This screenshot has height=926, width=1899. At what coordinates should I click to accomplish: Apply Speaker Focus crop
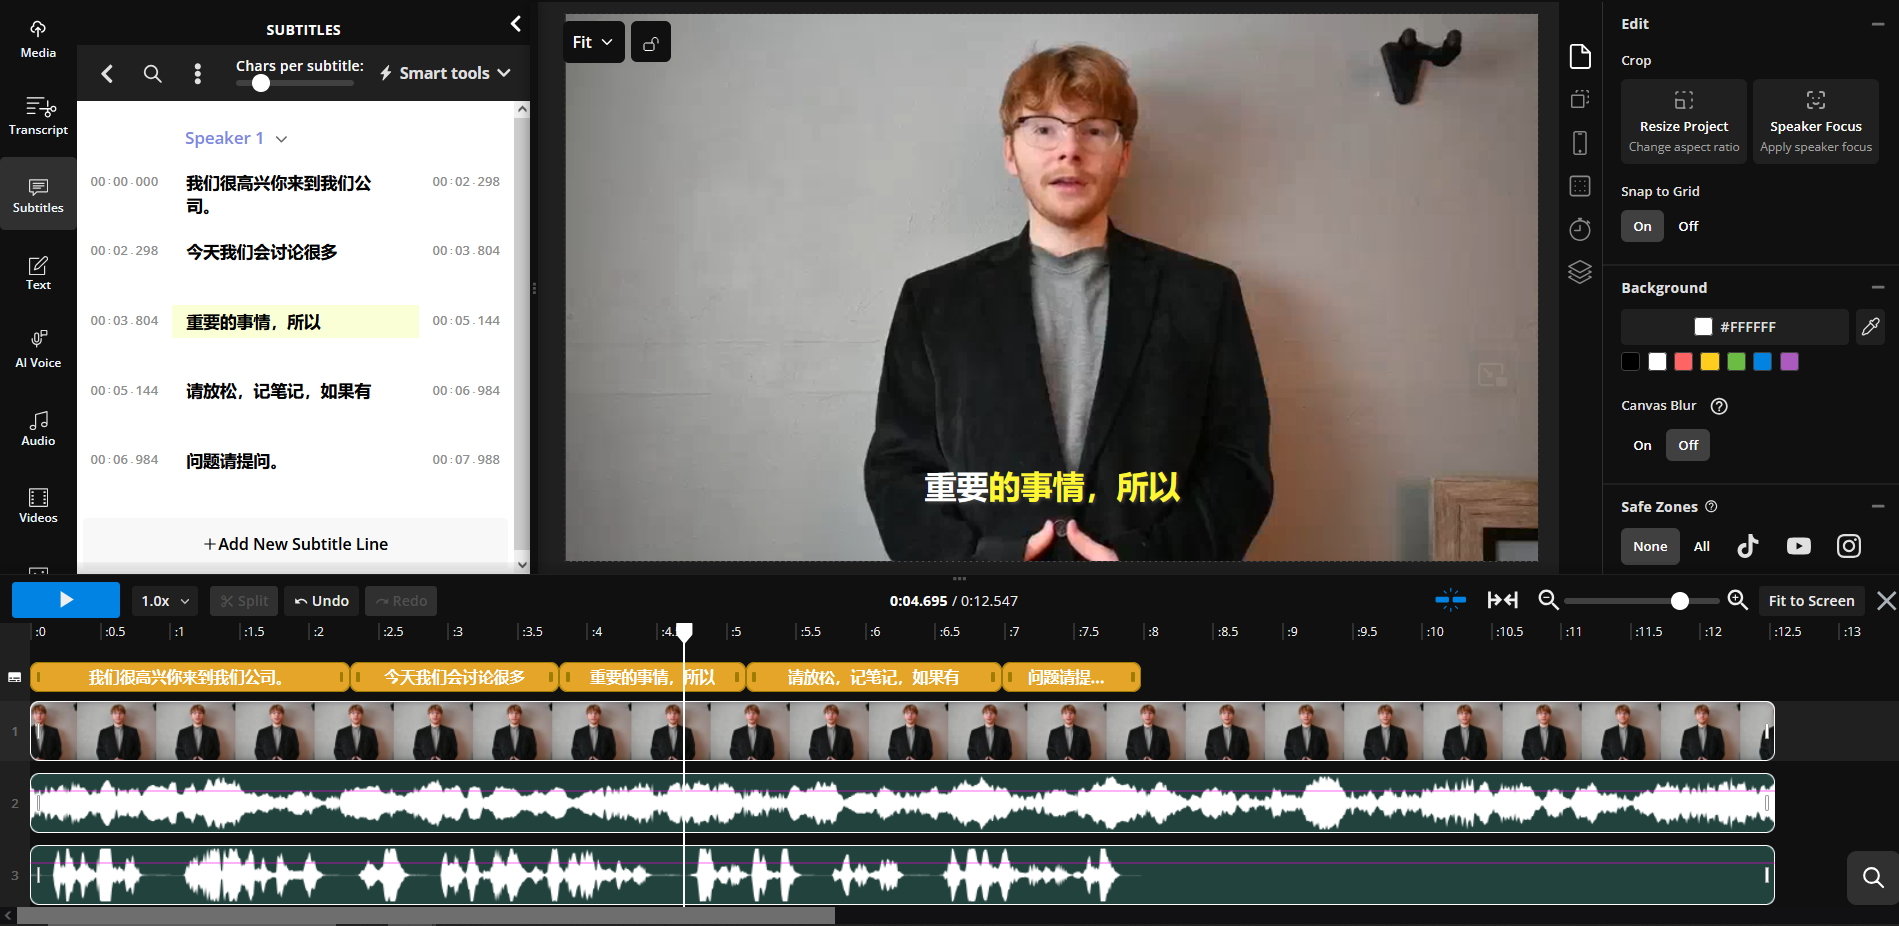(1815, 121)
